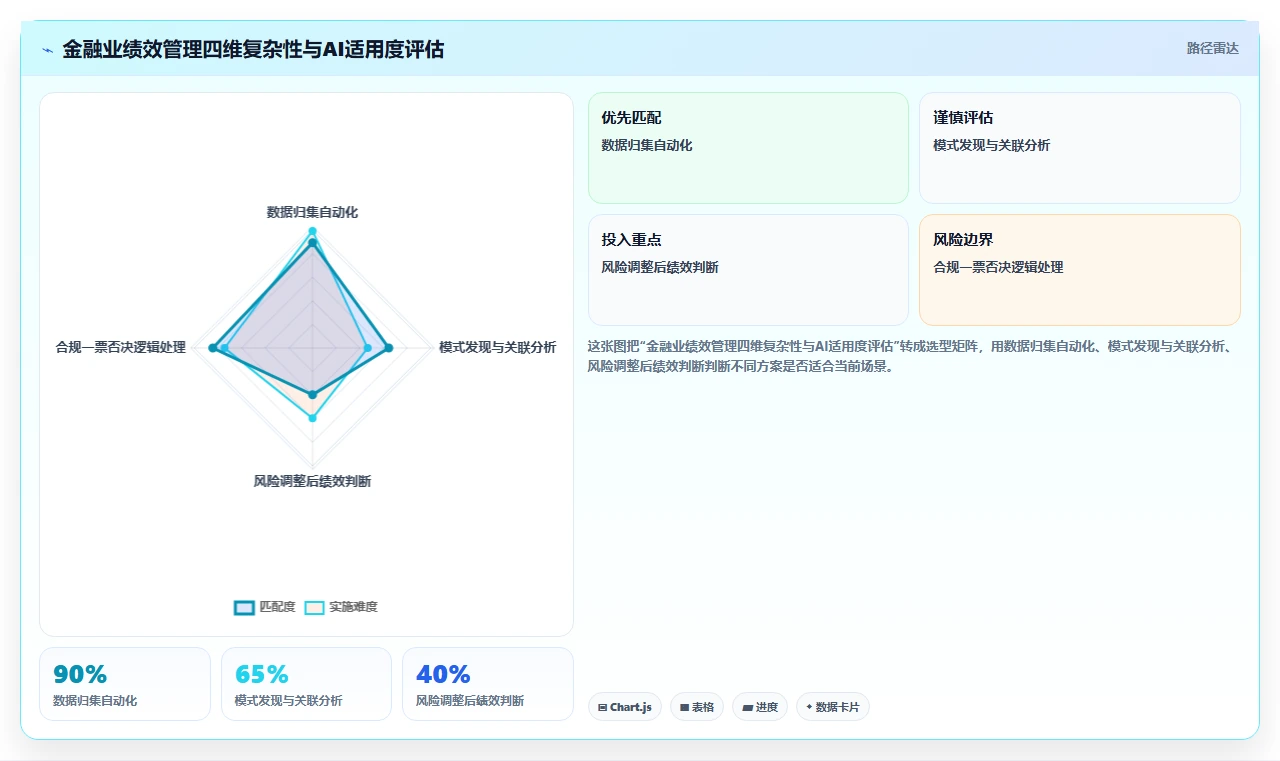Click the 40% 风险调整后绩效判断 stat card

(x=488, y=684)
